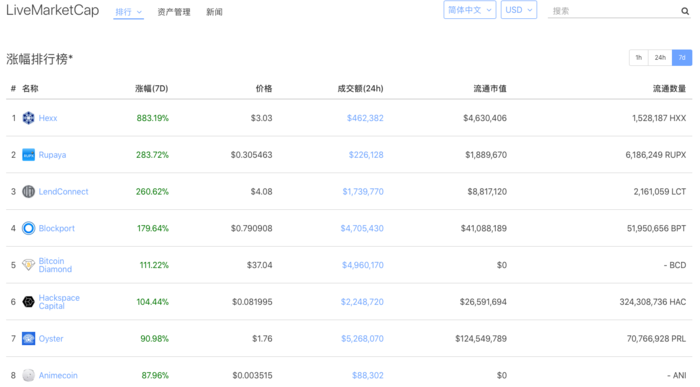Click the 名称 column header
This screenshot has width=700, height=387.
point(30,88)
